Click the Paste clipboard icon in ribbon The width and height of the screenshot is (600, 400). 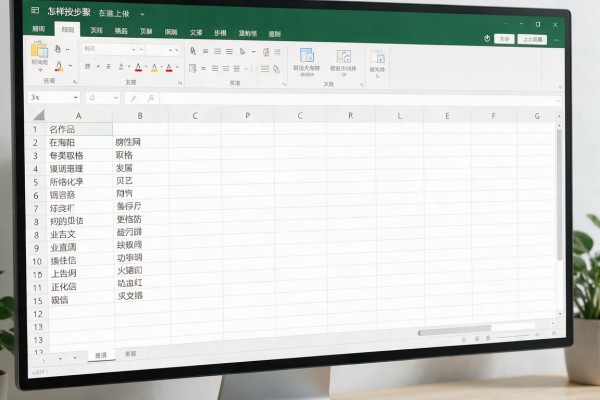click(39, 51)
